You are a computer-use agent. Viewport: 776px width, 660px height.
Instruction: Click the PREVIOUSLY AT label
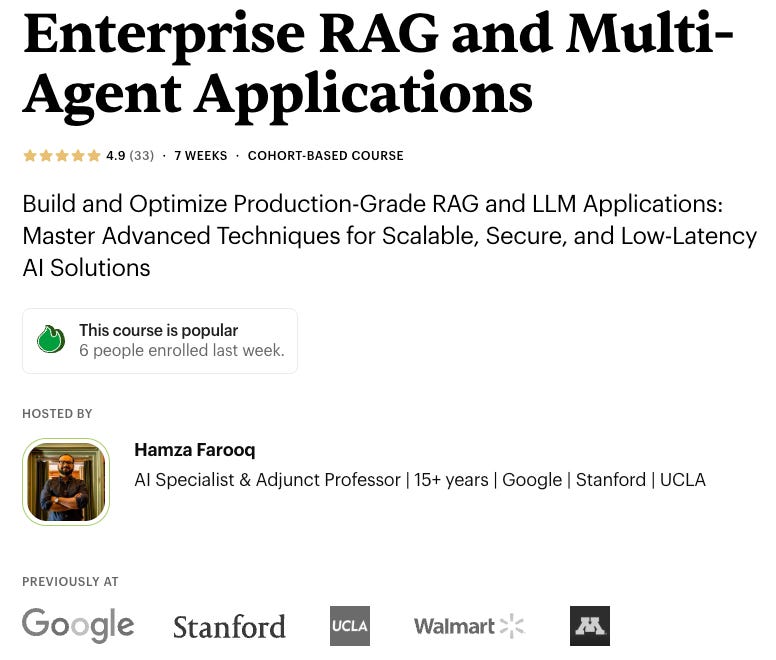click(x=70, y=581)
